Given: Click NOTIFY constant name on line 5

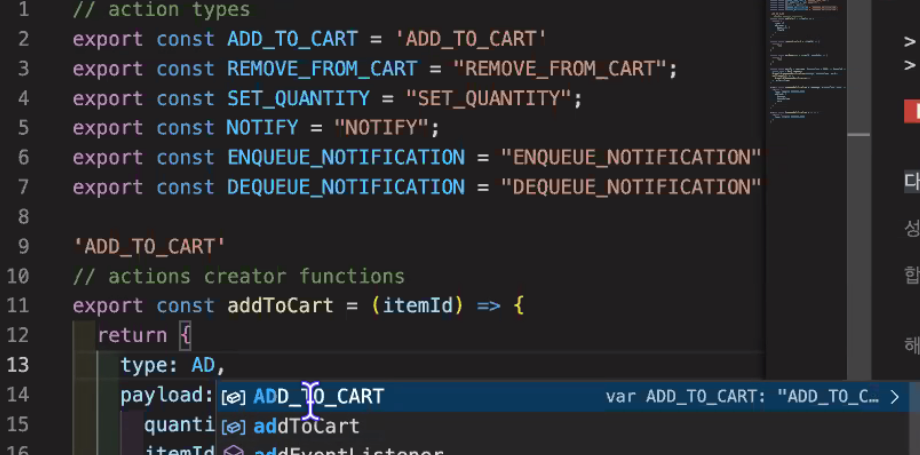Looking at the screenshot, I should (x=262, y=127).
